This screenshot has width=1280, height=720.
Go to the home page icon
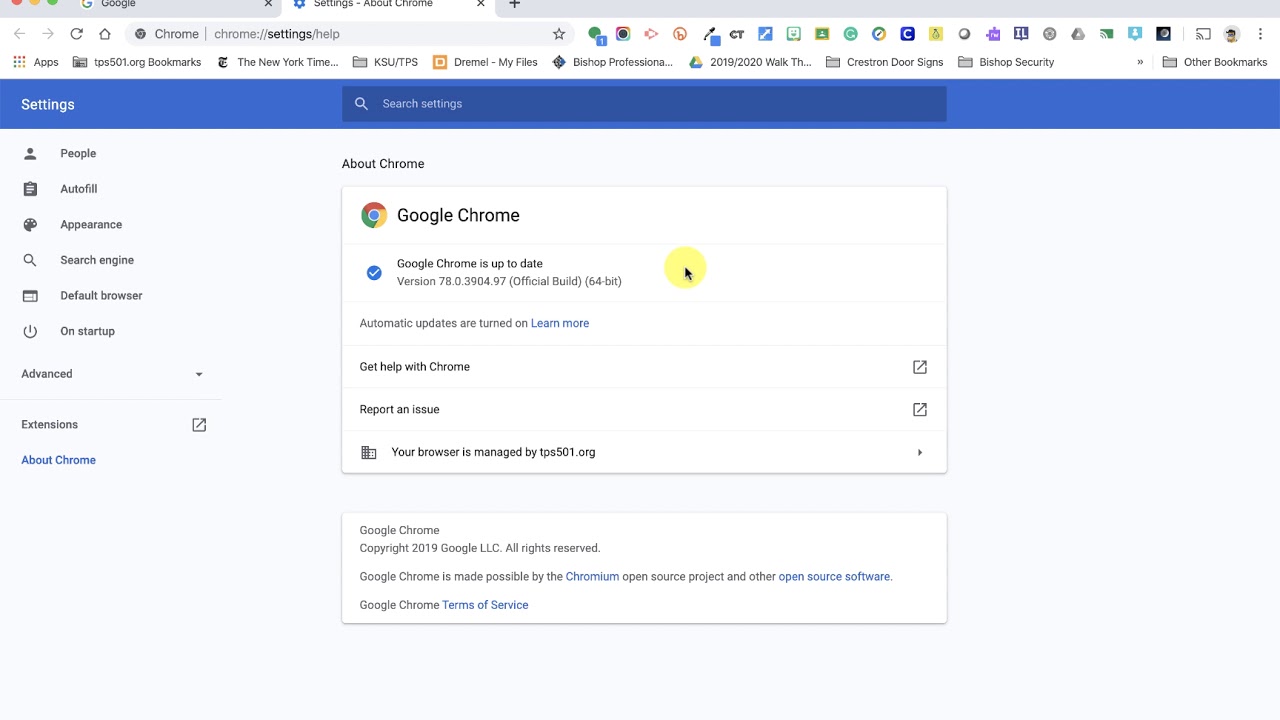(105, 34)
